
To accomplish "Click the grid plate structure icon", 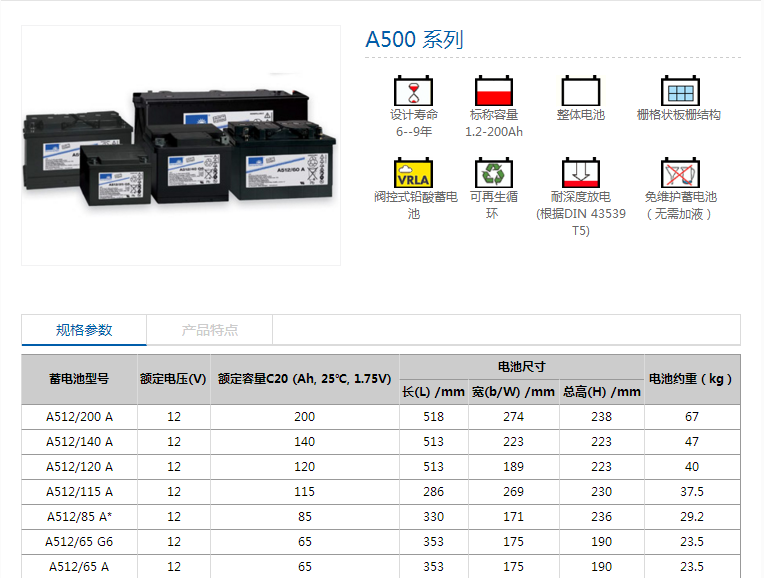I will tap(679, 91).
